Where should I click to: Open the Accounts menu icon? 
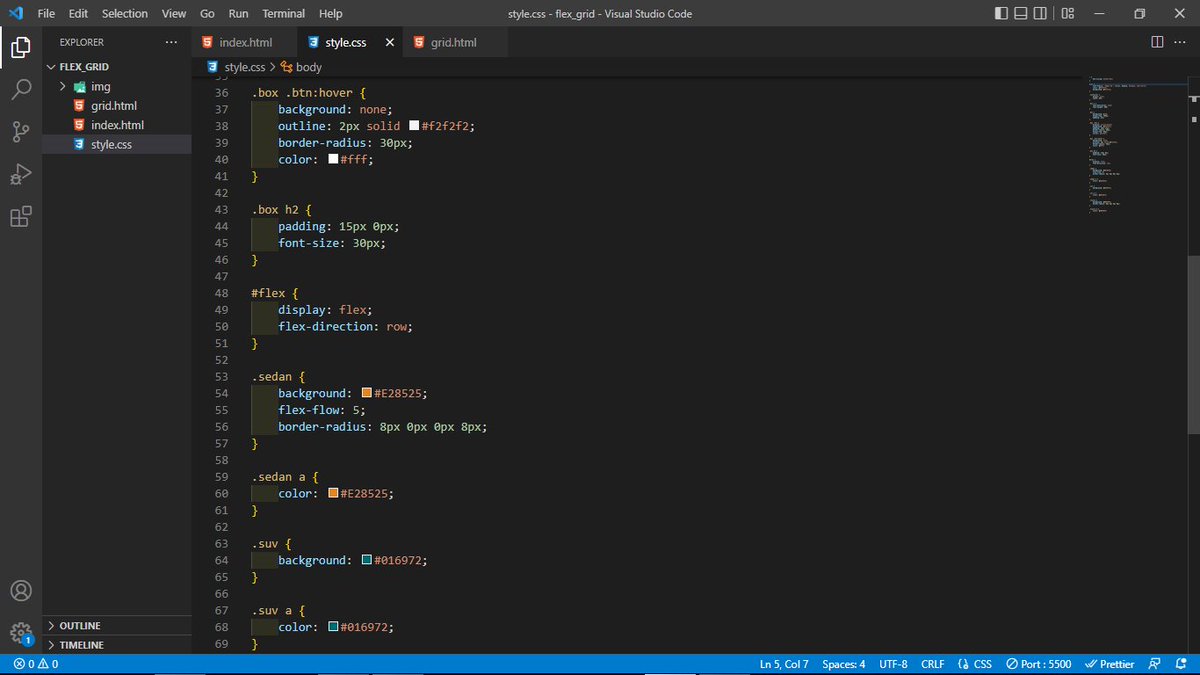click(20, 590)
